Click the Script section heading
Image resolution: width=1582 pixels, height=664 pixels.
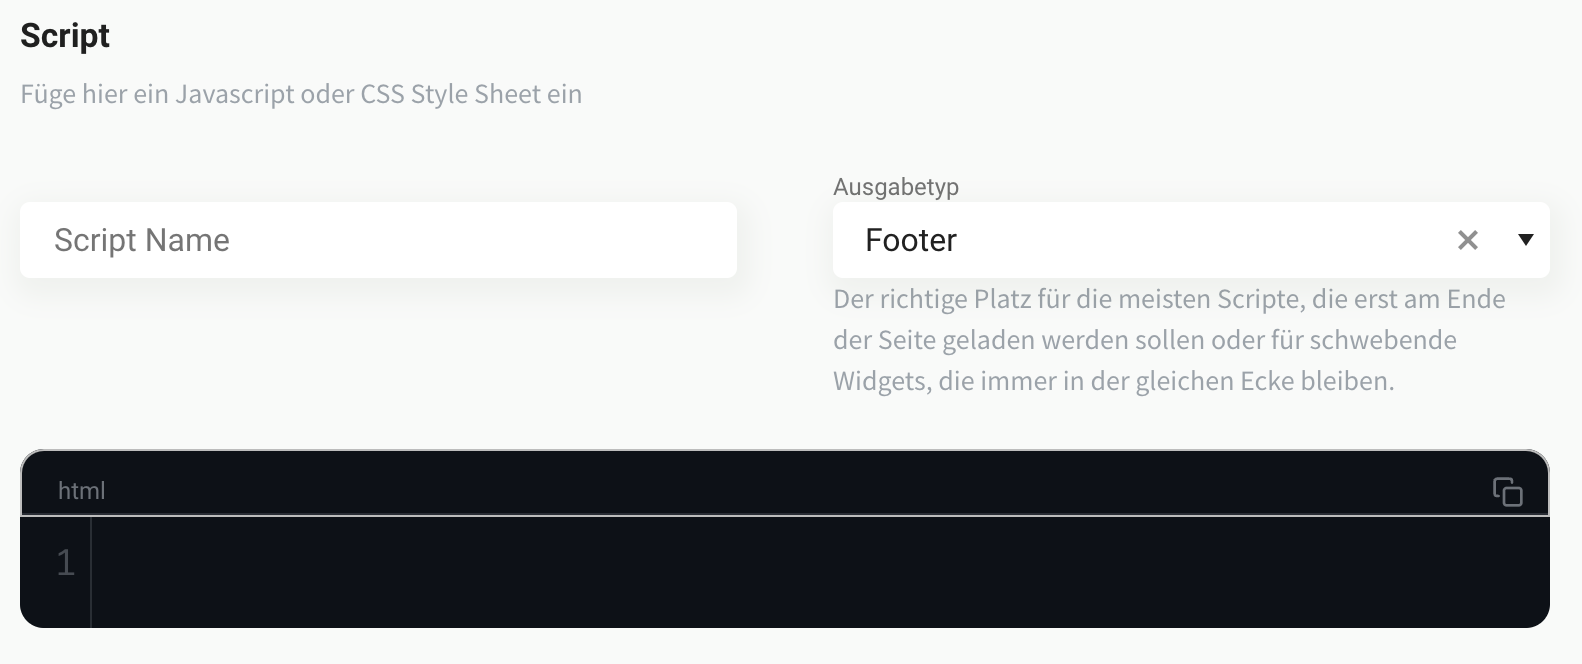pos(65,36)
